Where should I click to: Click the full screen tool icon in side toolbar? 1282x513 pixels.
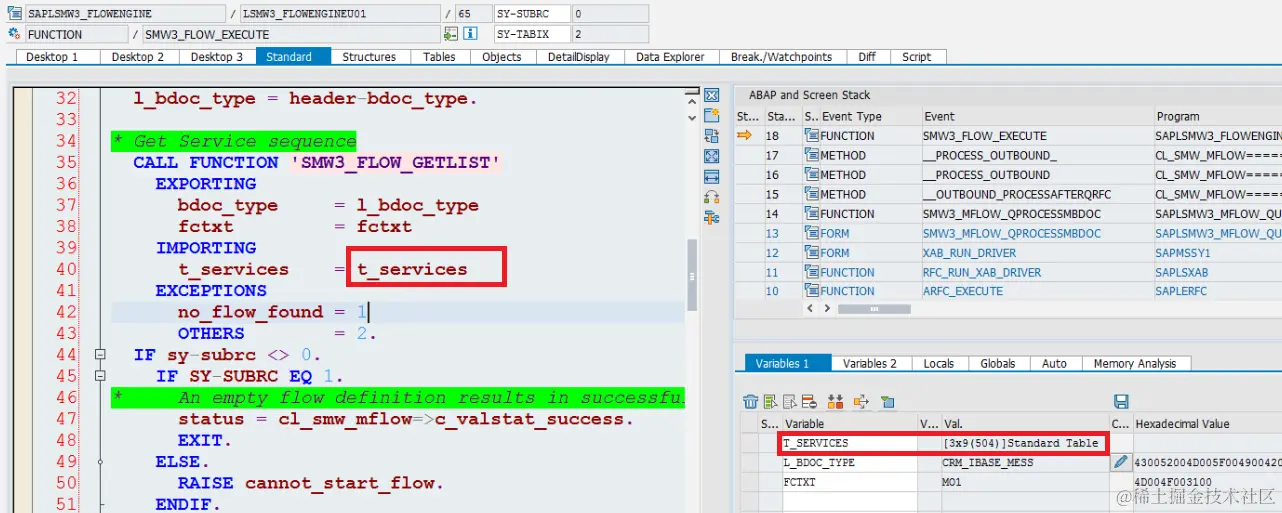pyautogui.click(x=712, y=157)
